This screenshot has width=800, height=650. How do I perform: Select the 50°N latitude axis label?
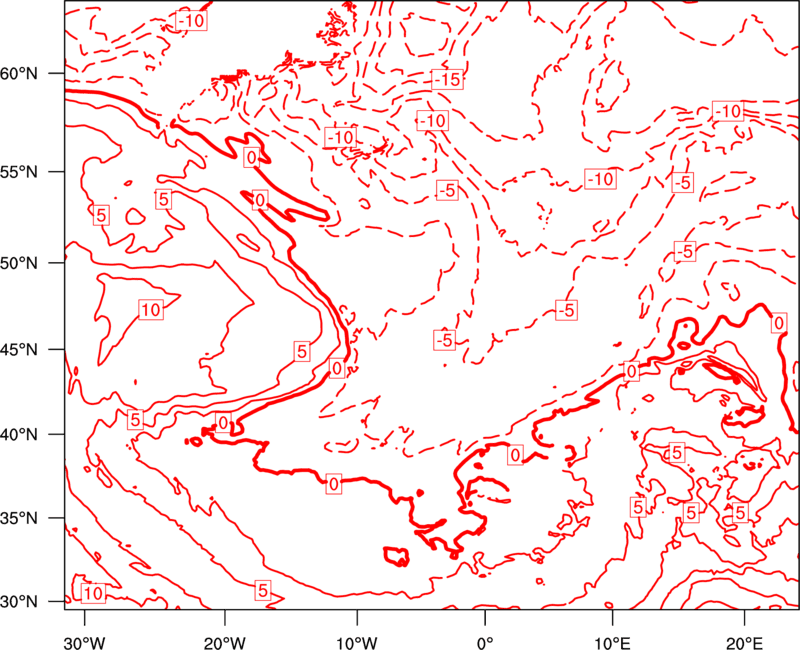pyautogui.click(x=19, y=263)
